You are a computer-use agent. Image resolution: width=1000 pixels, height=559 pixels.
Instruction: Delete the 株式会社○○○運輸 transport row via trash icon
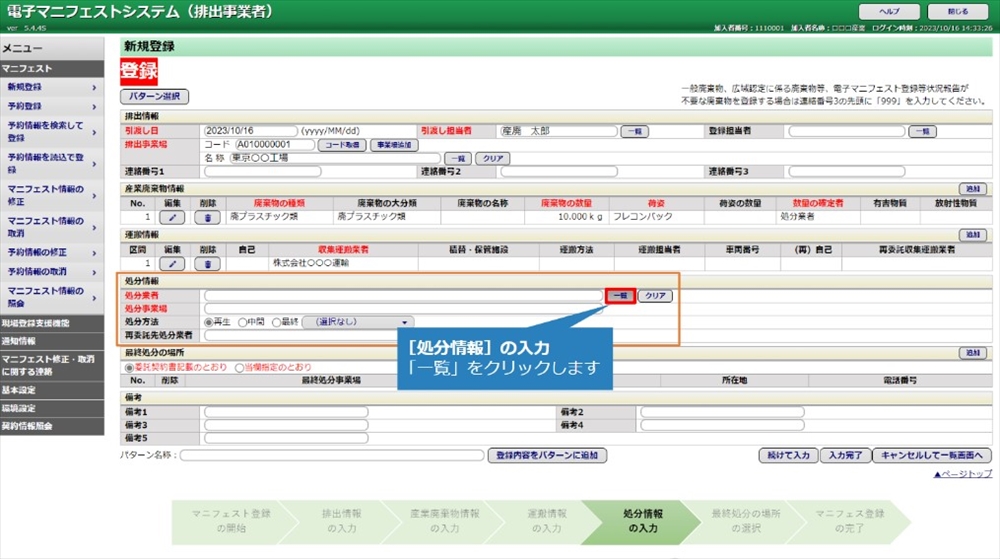[207, 263]
